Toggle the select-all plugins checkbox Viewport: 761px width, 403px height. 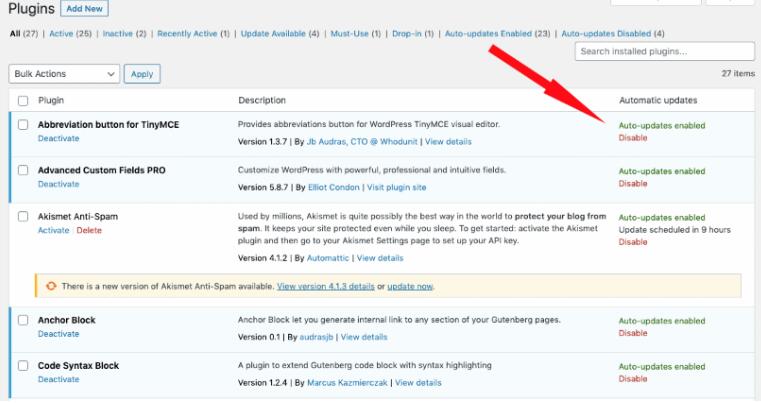(23, 101)
